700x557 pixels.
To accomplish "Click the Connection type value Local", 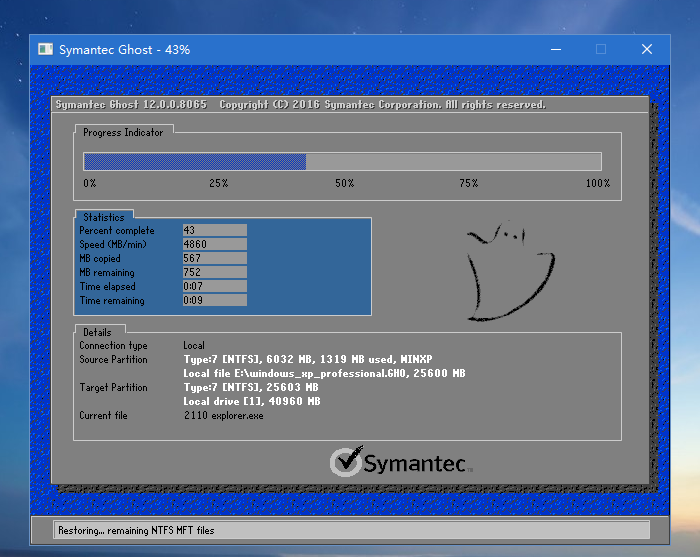I will [x=194, y=345].
